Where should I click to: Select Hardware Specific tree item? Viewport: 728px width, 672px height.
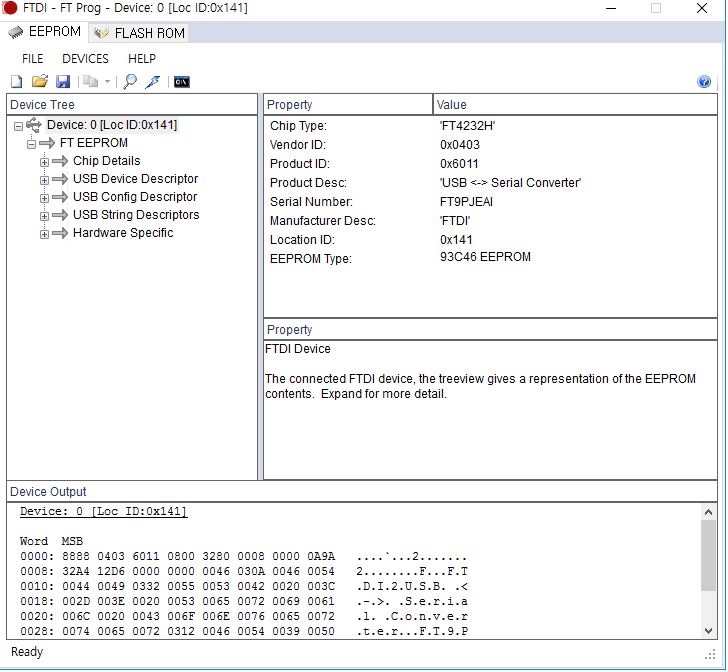(123, 233)
